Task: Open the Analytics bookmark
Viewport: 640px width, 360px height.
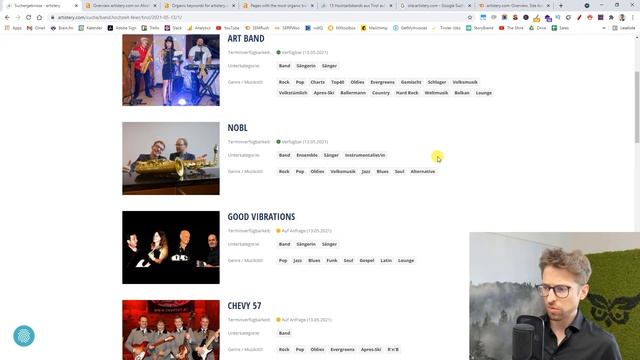Action: tap(199, 28)
